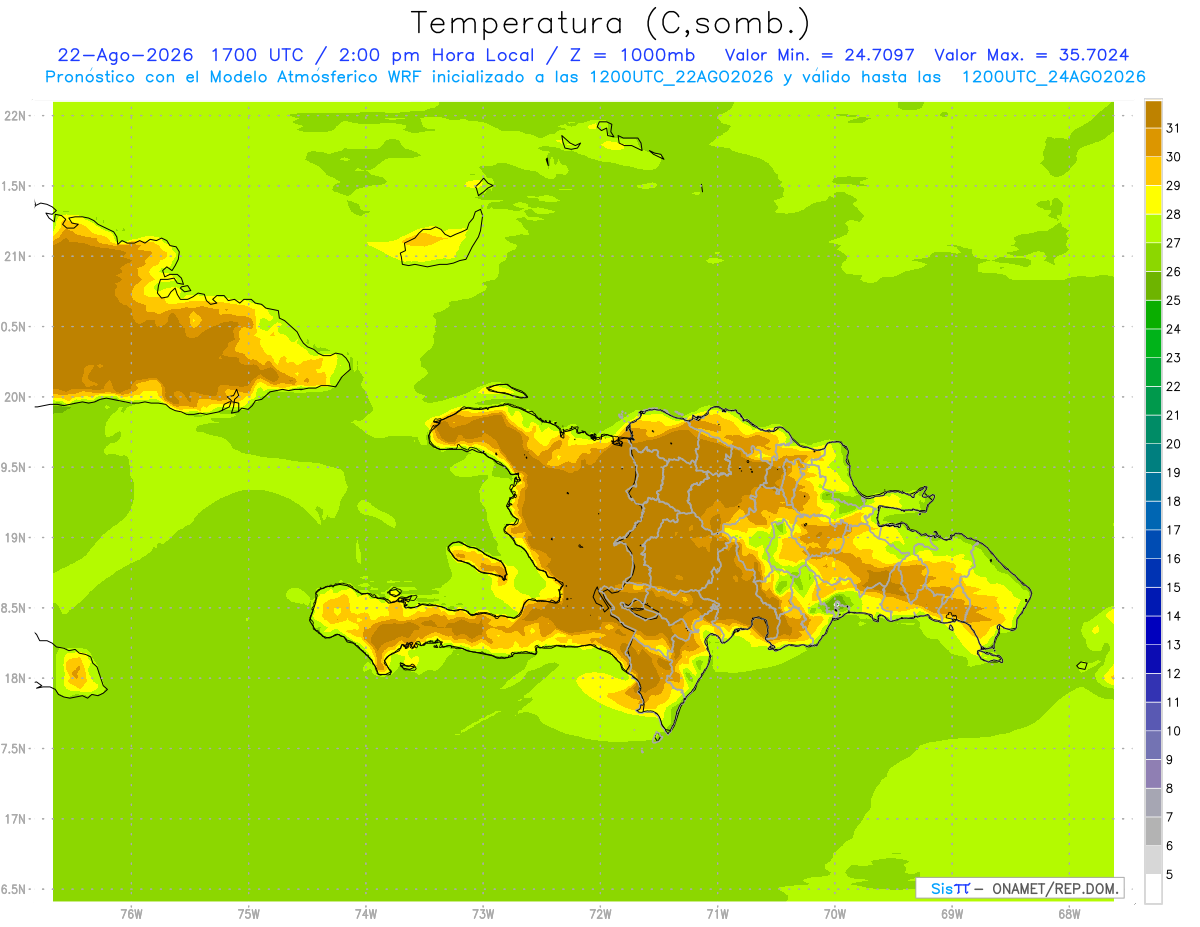
Task: Click the "69W" longitude axis label
Action: [x=952, y=914]
